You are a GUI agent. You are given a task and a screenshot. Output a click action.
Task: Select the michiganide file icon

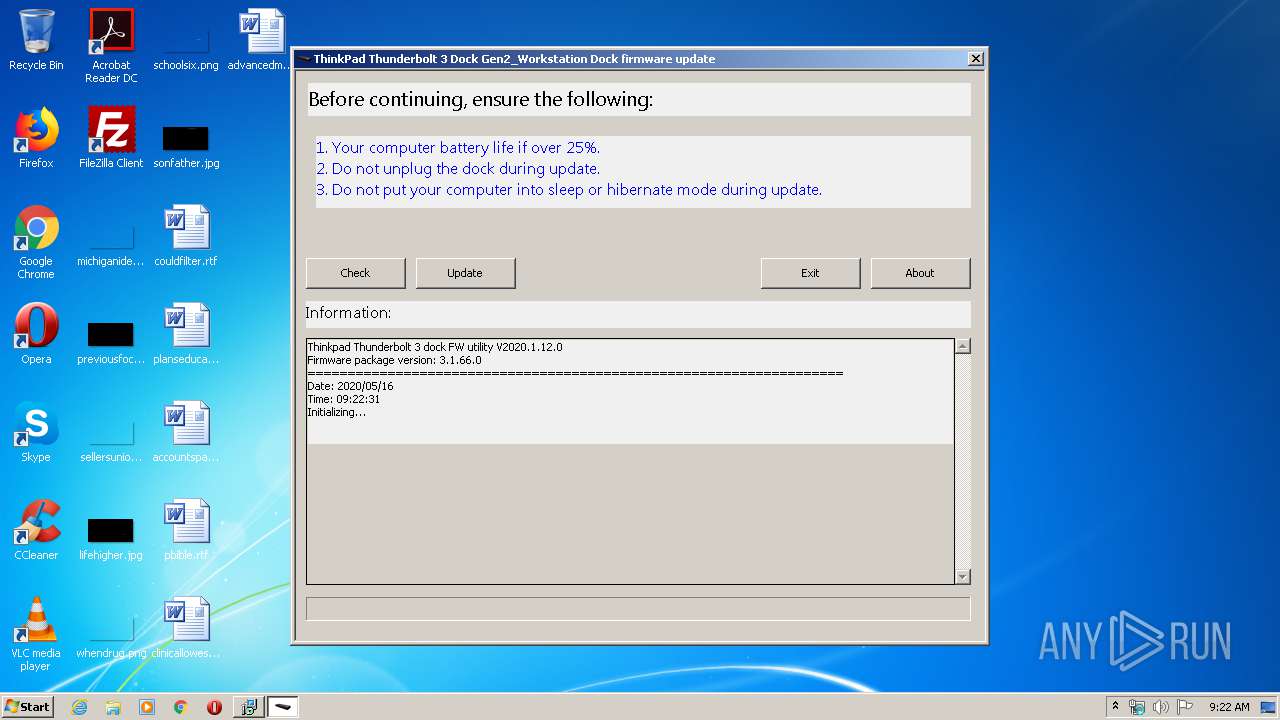coord(111,242)
